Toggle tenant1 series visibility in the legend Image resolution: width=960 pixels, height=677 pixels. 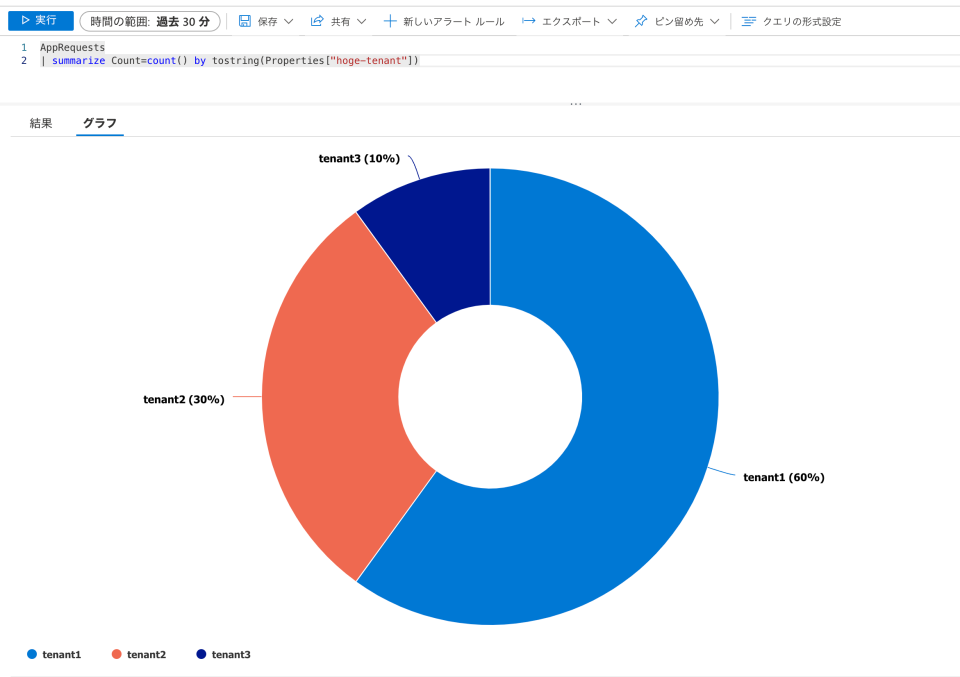click(55, 654)
